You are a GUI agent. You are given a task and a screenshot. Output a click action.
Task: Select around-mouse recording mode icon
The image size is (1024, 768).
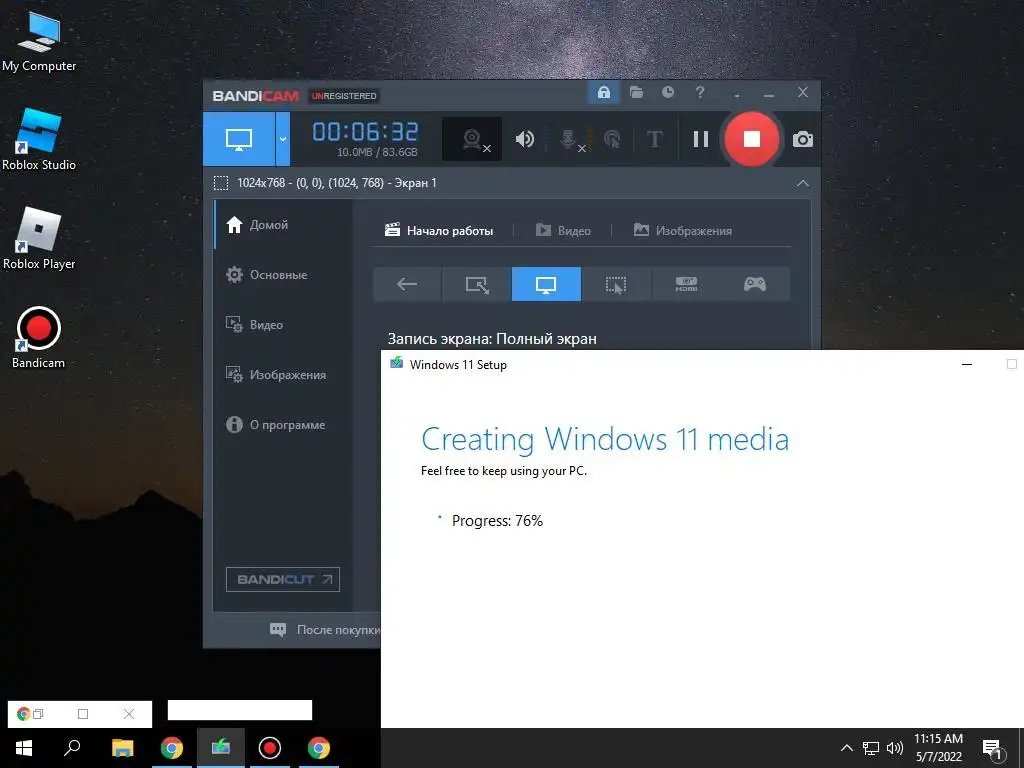click(x=616, y=284)
